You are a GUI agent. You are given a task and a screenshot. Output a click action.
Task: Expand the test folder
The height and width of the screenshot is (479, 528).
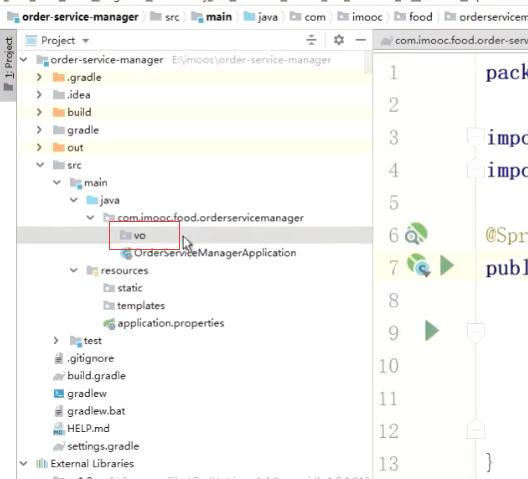56,341
